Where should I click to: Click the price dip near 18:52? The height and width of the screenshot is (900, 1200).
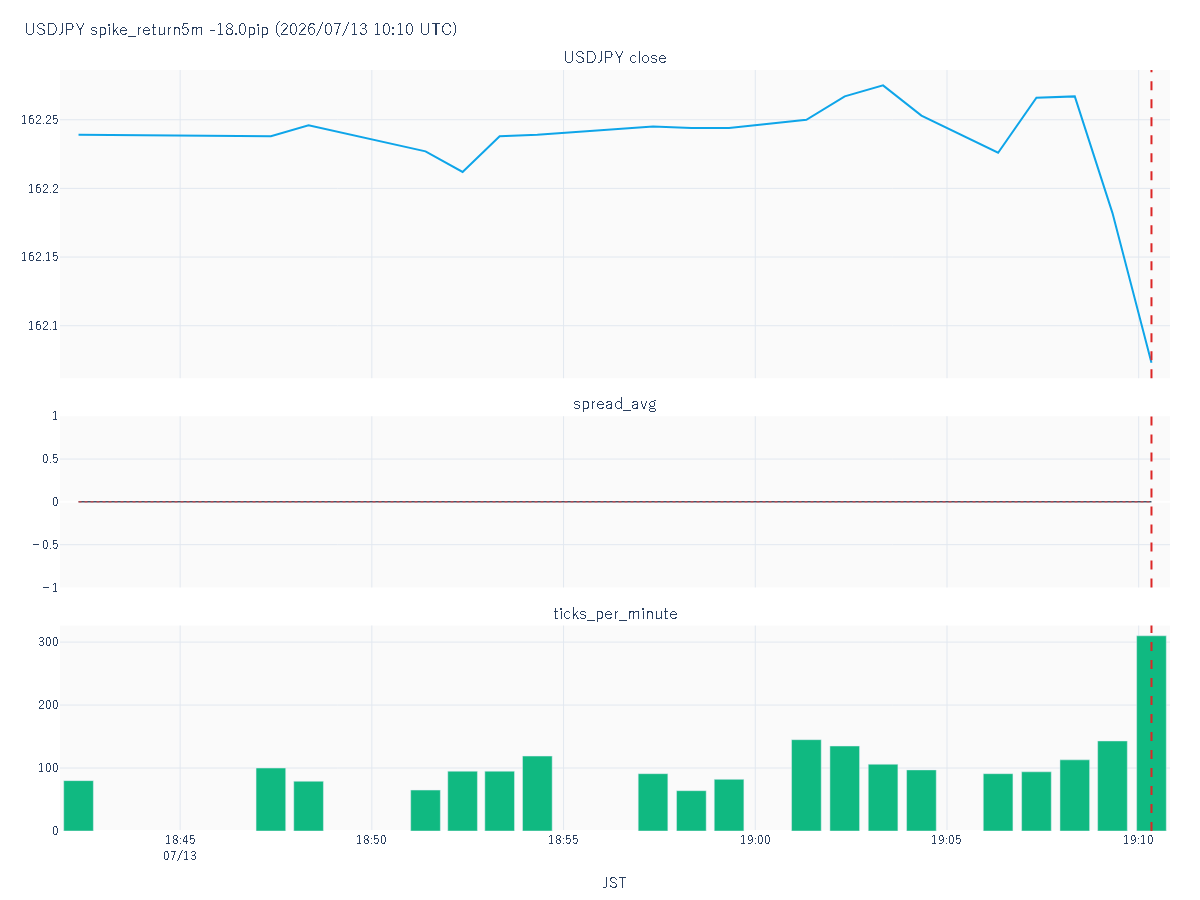click(x=462, y=172)
